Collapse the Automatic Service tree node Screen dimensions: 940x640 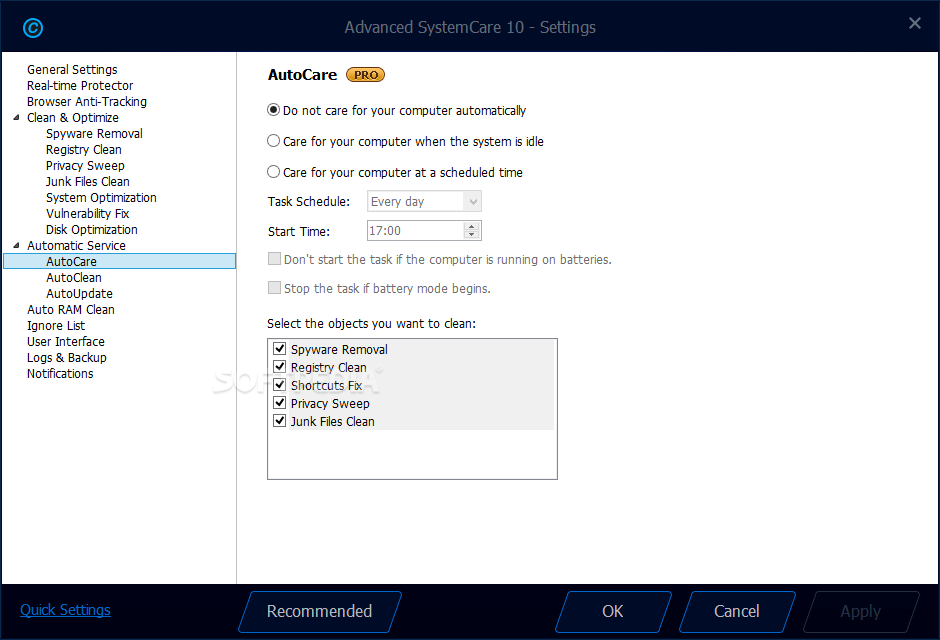click(16, 245)
